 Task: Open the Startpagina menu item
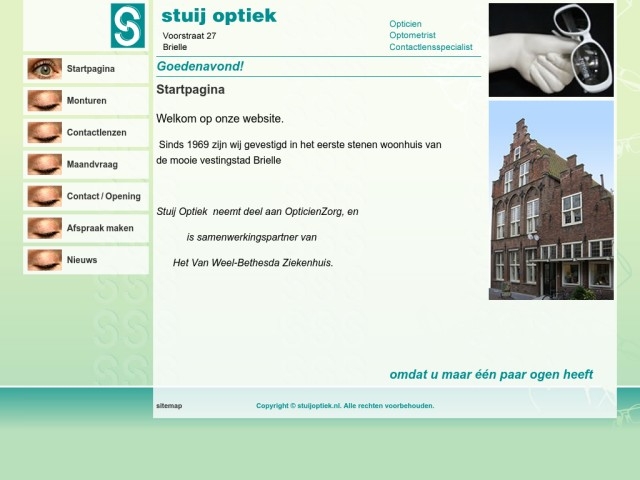(90, 69)
